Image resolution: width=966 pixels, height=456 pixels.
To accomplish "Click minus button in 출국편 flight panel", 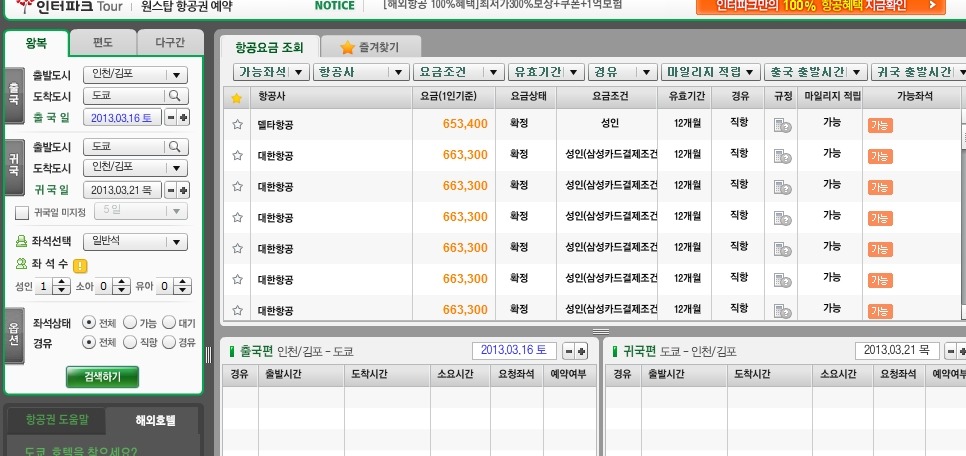I will point(569,351).
